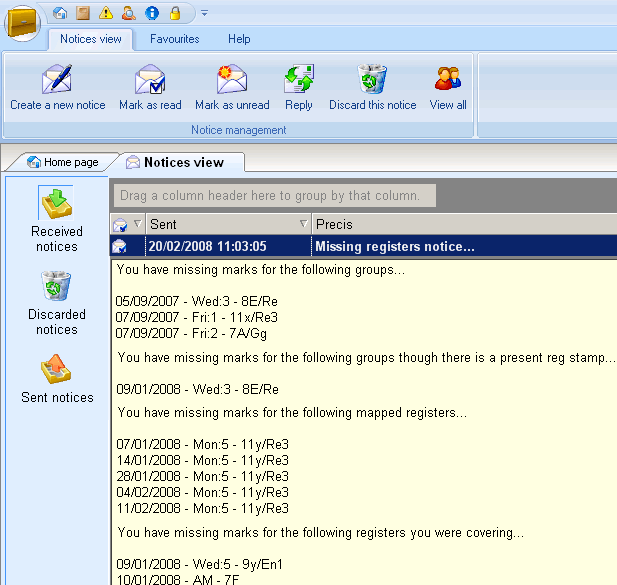
Task: Click the Discarded notices text label
Action: point(57,322)
